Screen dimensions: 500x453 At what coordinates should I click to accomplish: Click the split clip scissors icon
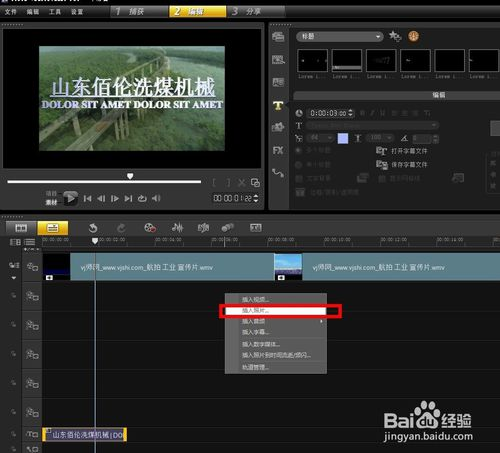(242, 183)
